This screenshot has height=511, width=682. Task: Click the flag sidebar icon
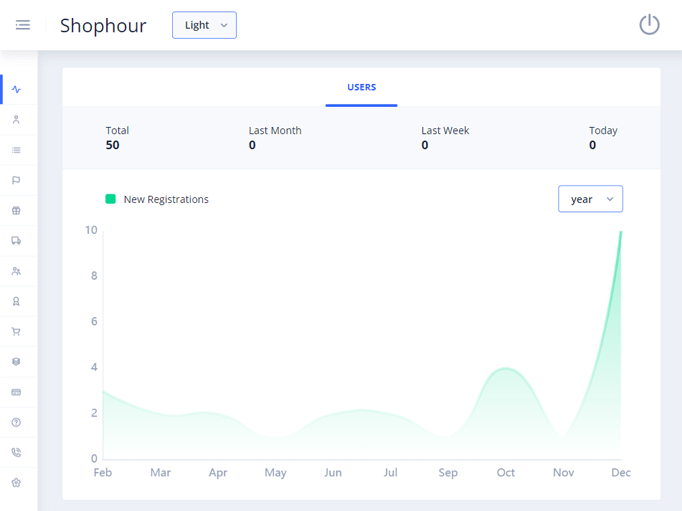16,181
